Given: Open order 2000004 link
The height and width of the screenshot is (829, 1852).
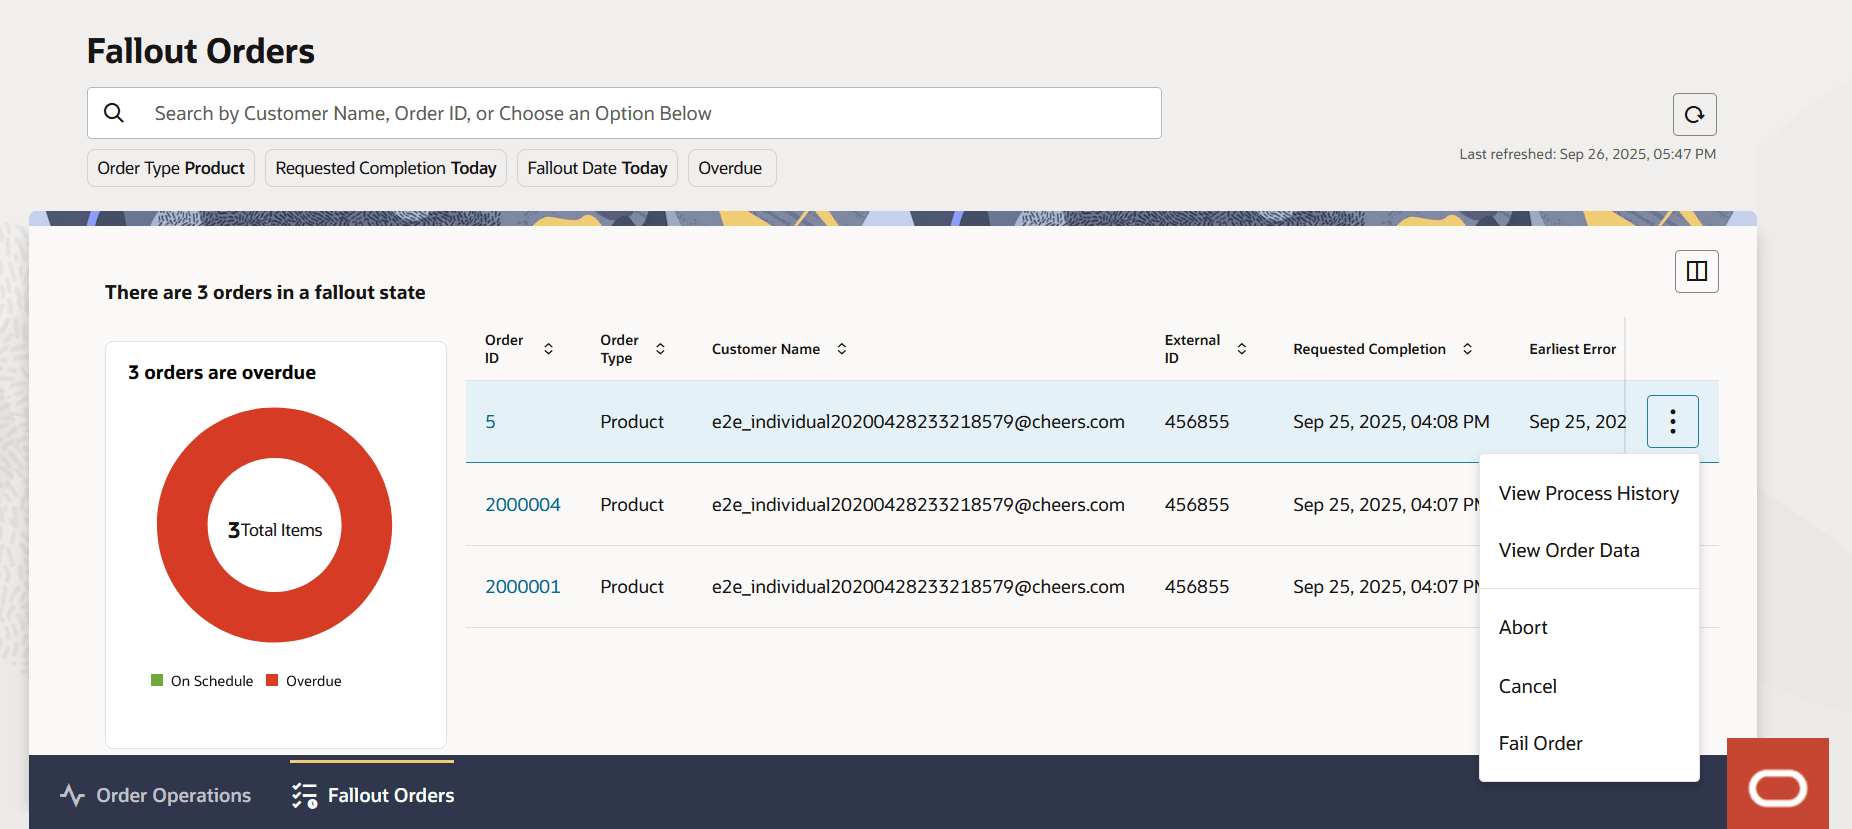Looking at the screenshot, I should pyautogui.click(x=523, y=505).
